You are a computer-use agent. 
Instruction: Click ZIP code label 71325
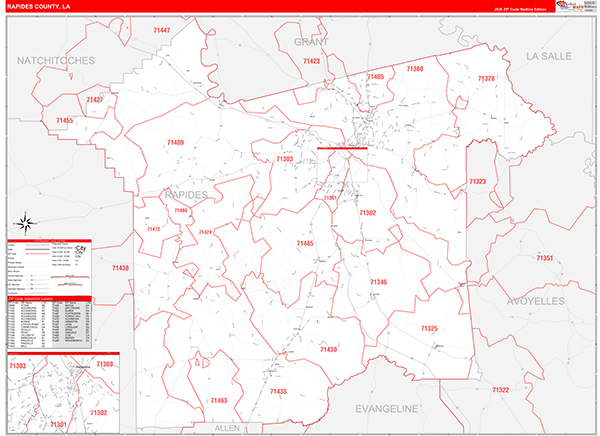[429, 328]
